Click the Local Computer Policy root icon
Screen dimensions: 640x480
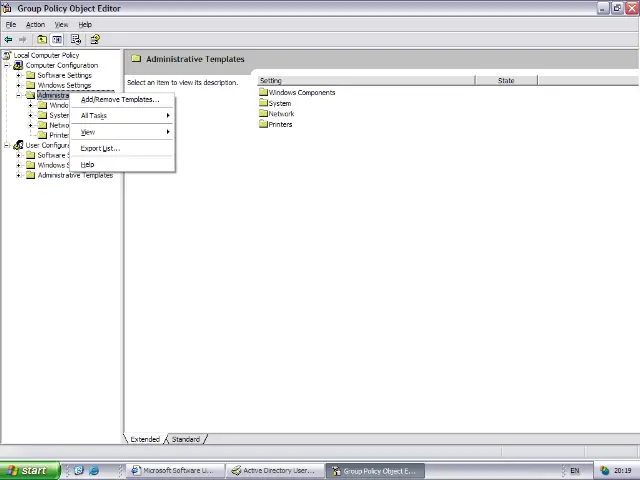7,55
